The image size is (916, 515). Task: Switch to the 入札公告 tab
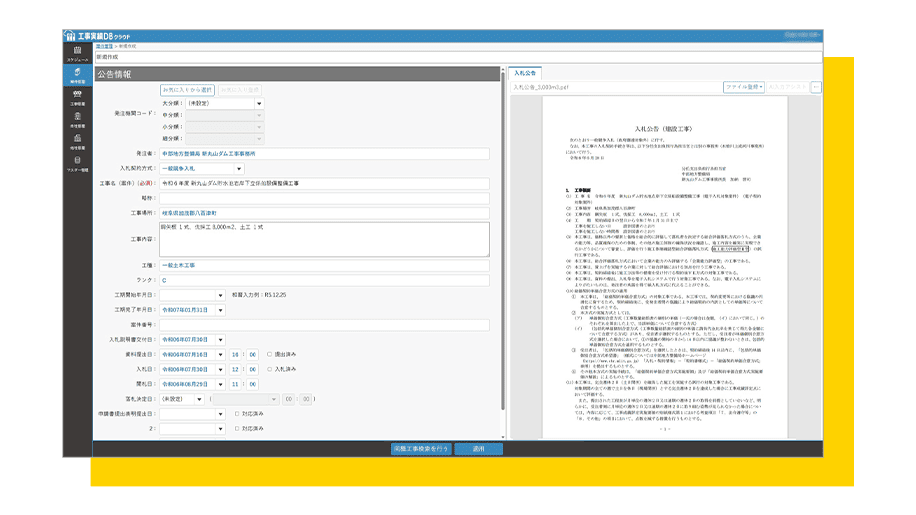pyautogui.click(x=525, y=73)
